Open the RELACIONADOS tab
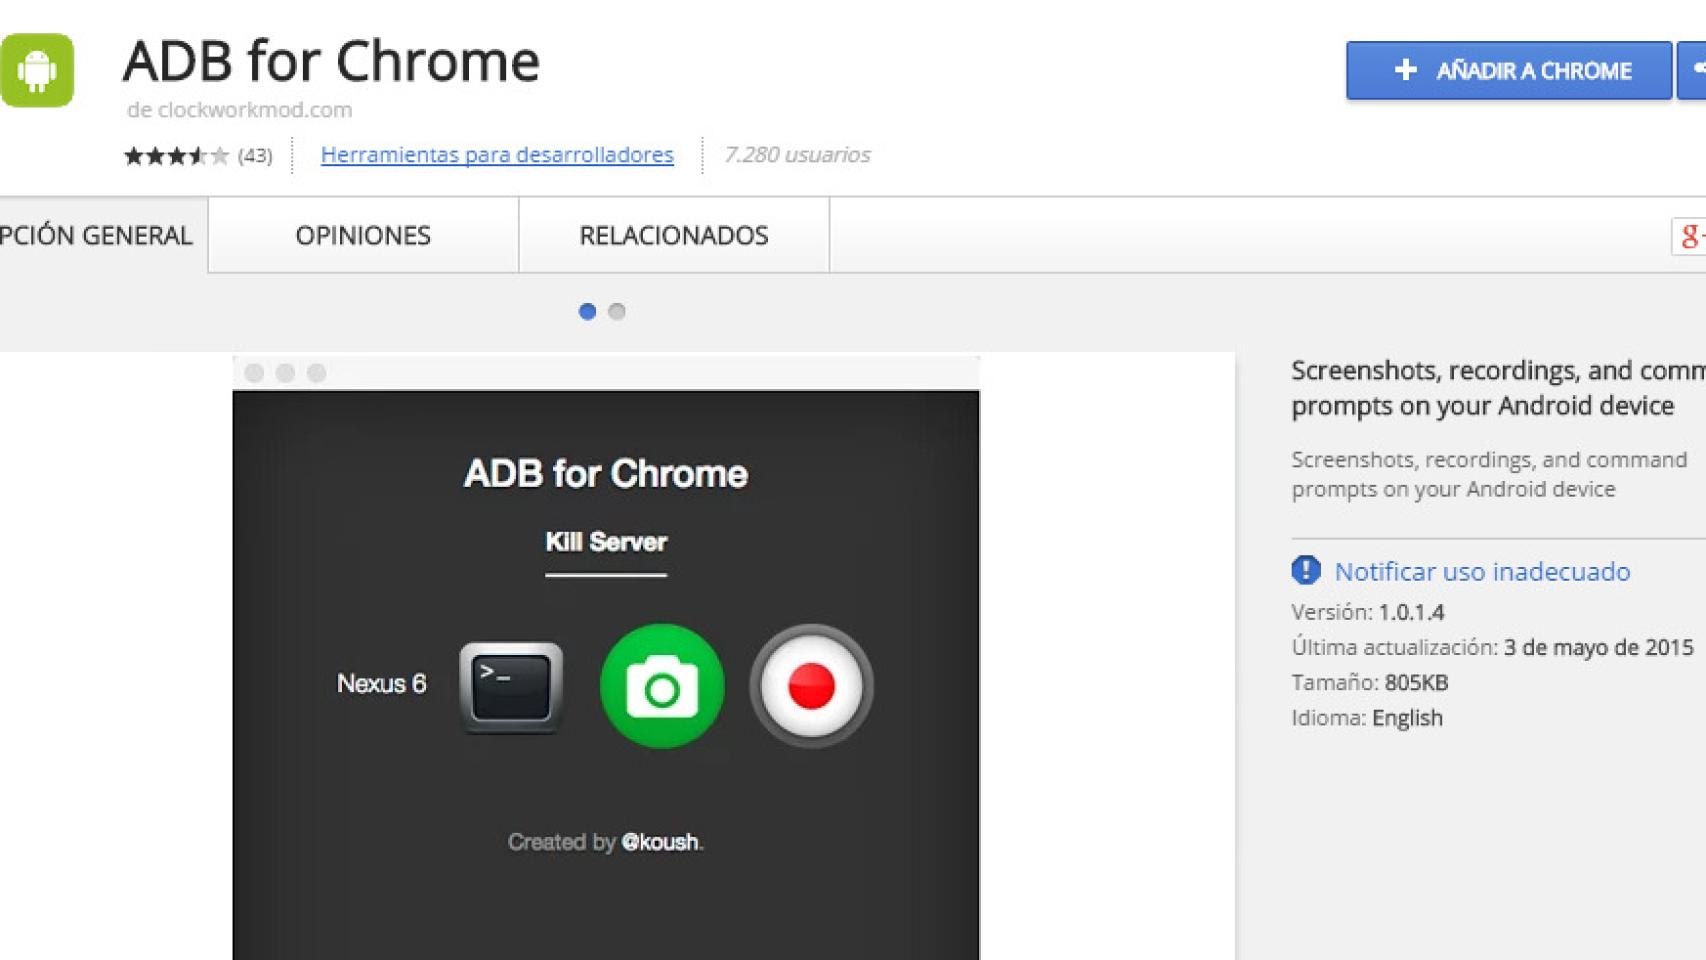Screen dimensions: 1706x960 pyautogui.click(x=674, y=235)
